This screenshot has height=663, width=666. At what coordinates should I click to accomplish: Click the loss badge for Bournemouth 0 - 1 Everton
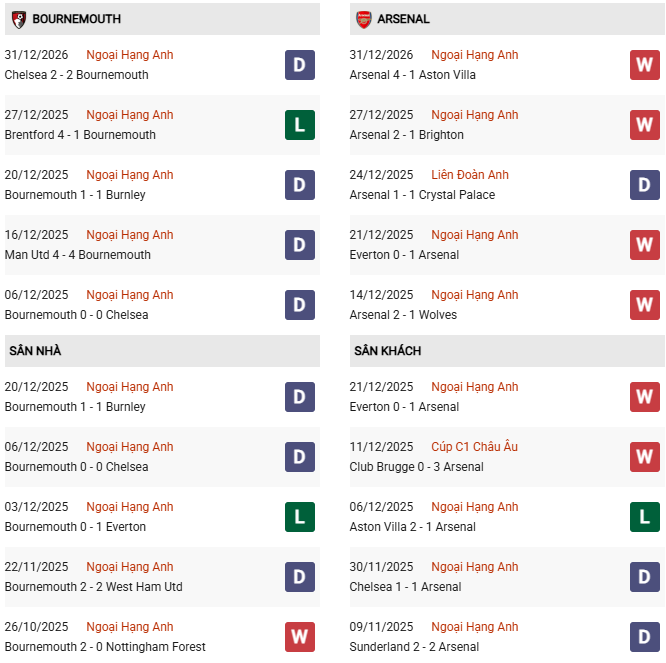click(300, 517)
